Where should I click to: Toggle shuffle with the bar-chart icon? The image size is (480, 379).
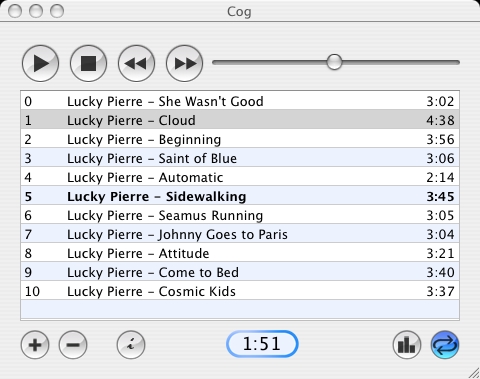(x=407, y=345)
